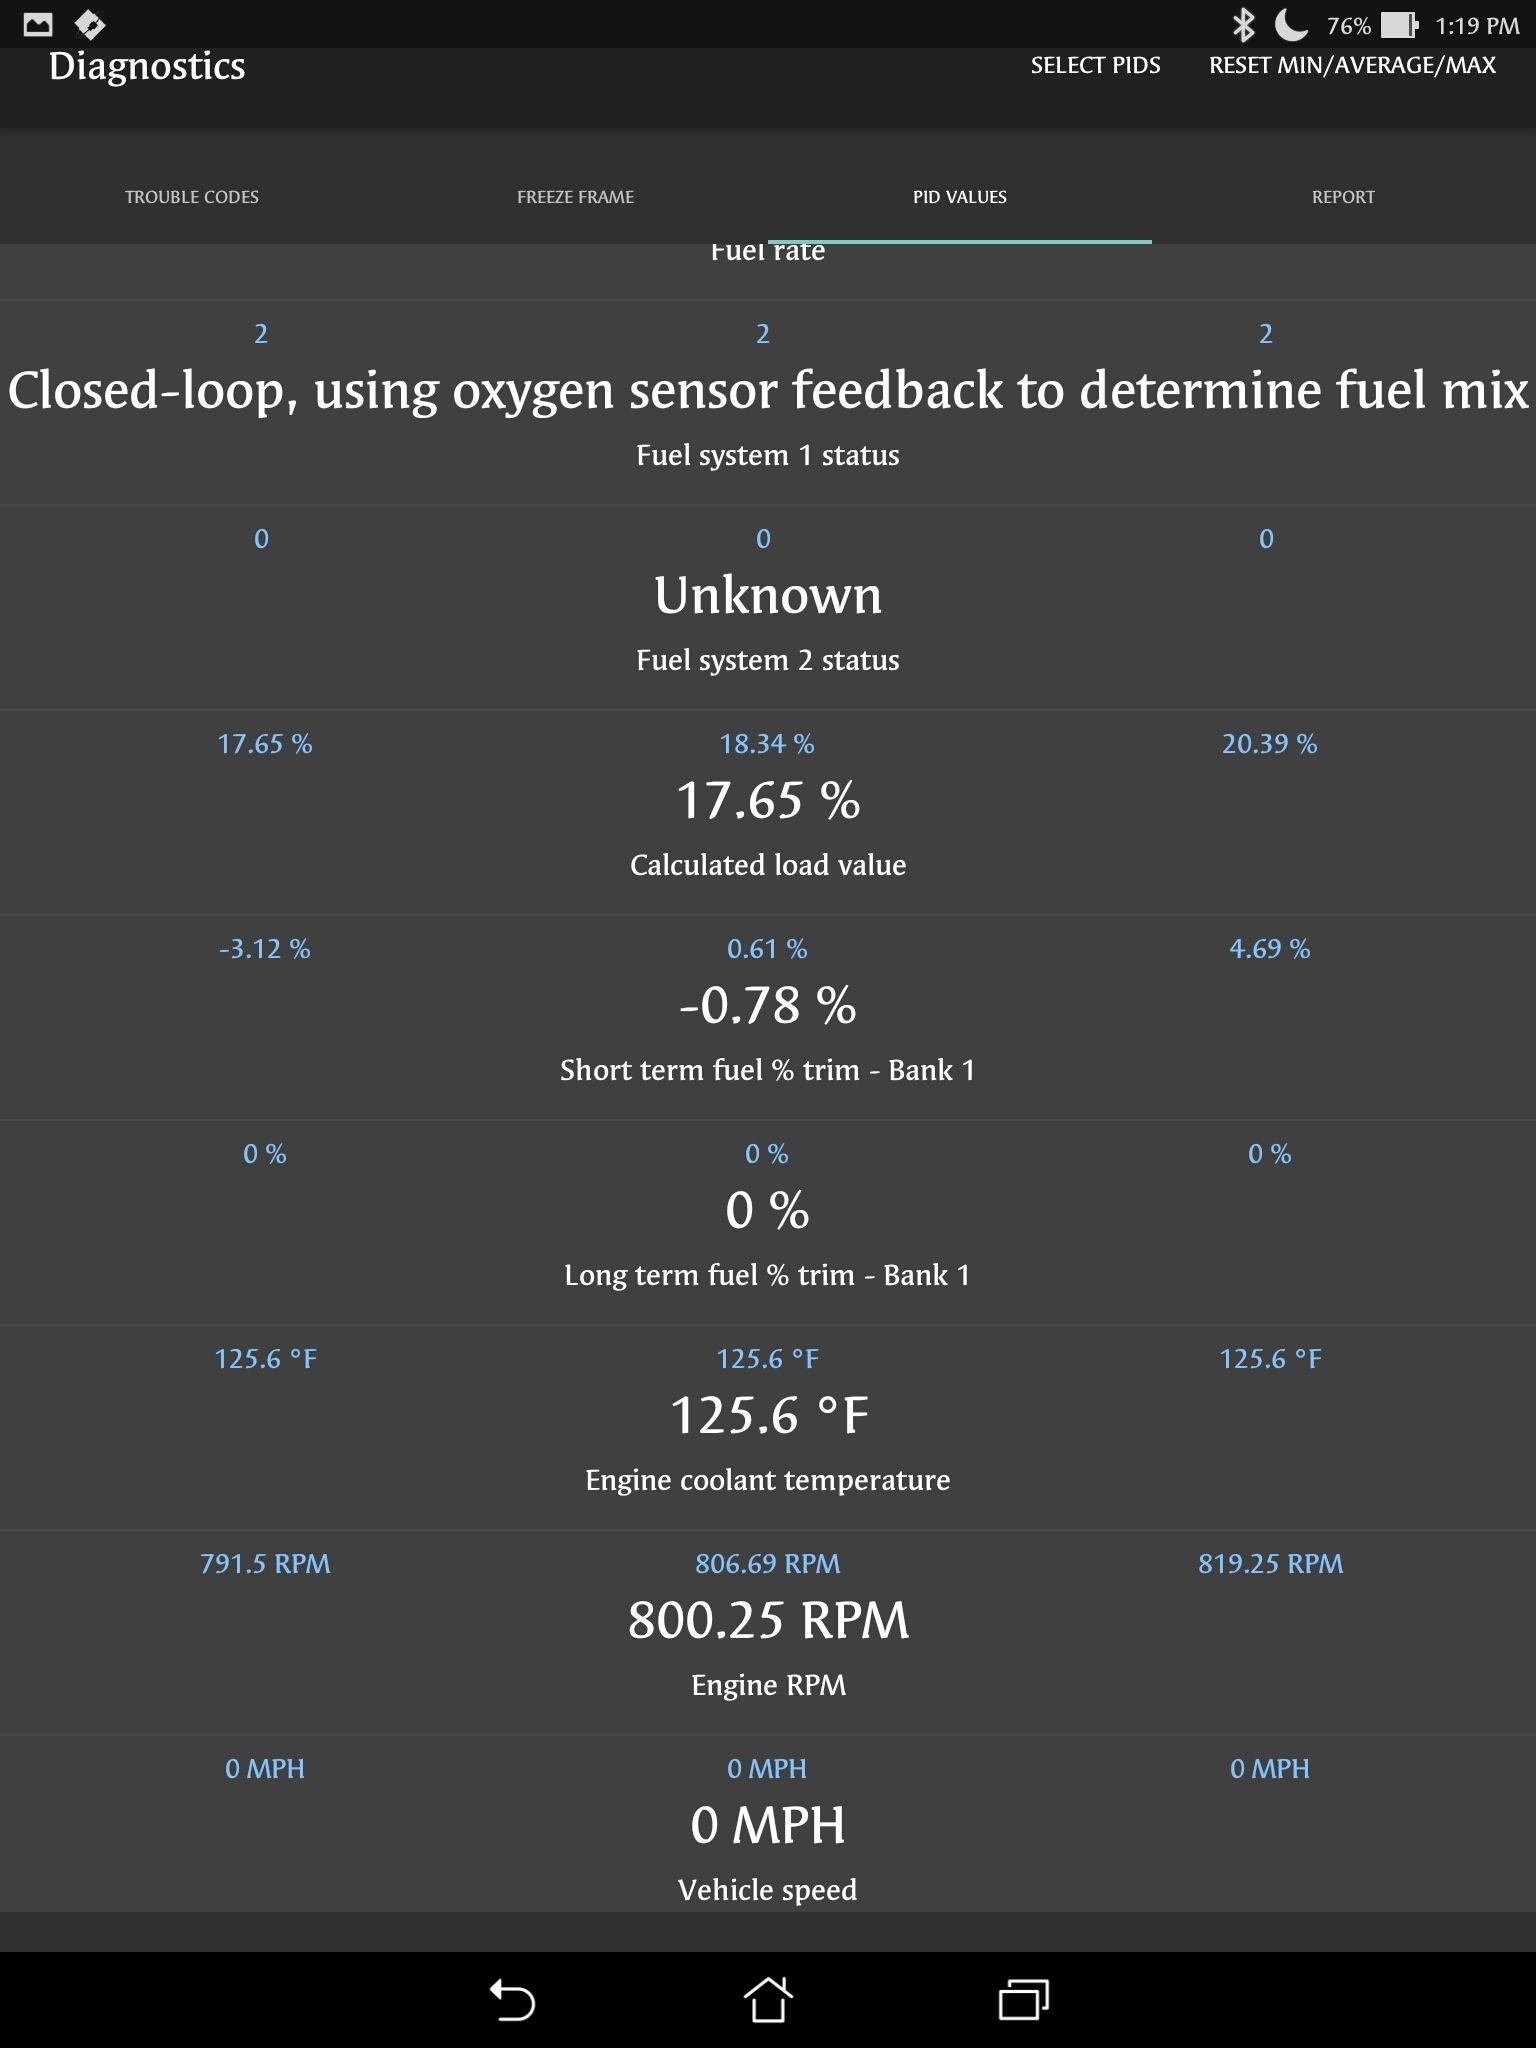Tap the Android back navigation icon
This screenshot has width=1536, height=2048.
[x=512, y=2000]
